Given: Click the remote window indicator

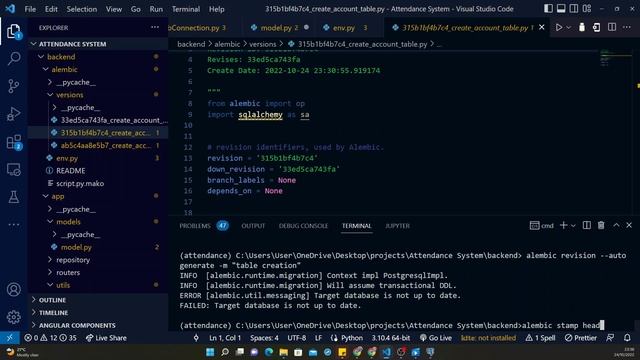Looking at the screenshot, I should (9, 338).
